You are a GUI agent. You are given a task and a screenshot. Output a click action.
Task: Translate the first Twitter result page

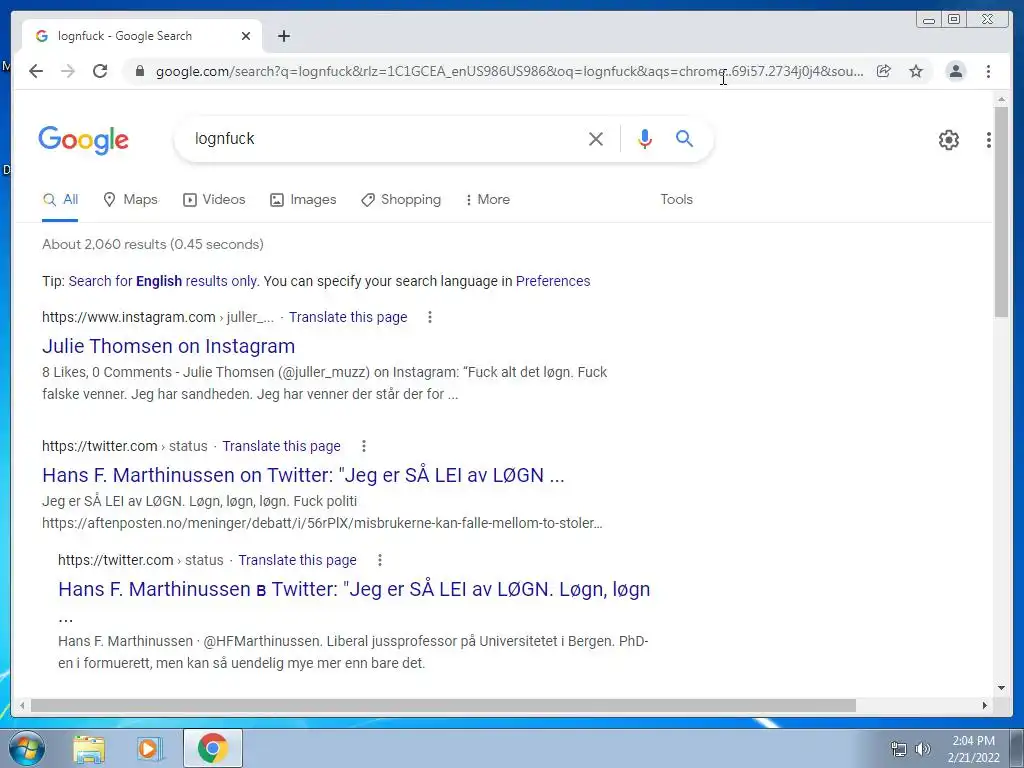281,447
